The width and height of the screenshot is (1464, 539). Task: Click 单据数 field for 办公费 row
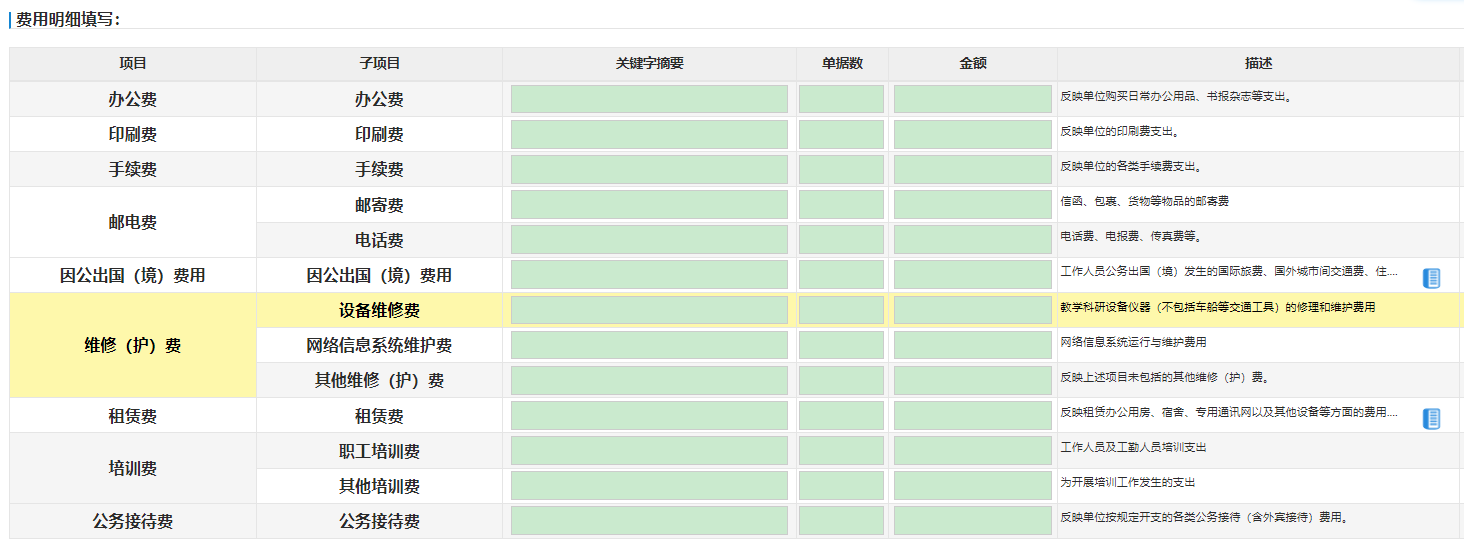[x=841, y=99]
